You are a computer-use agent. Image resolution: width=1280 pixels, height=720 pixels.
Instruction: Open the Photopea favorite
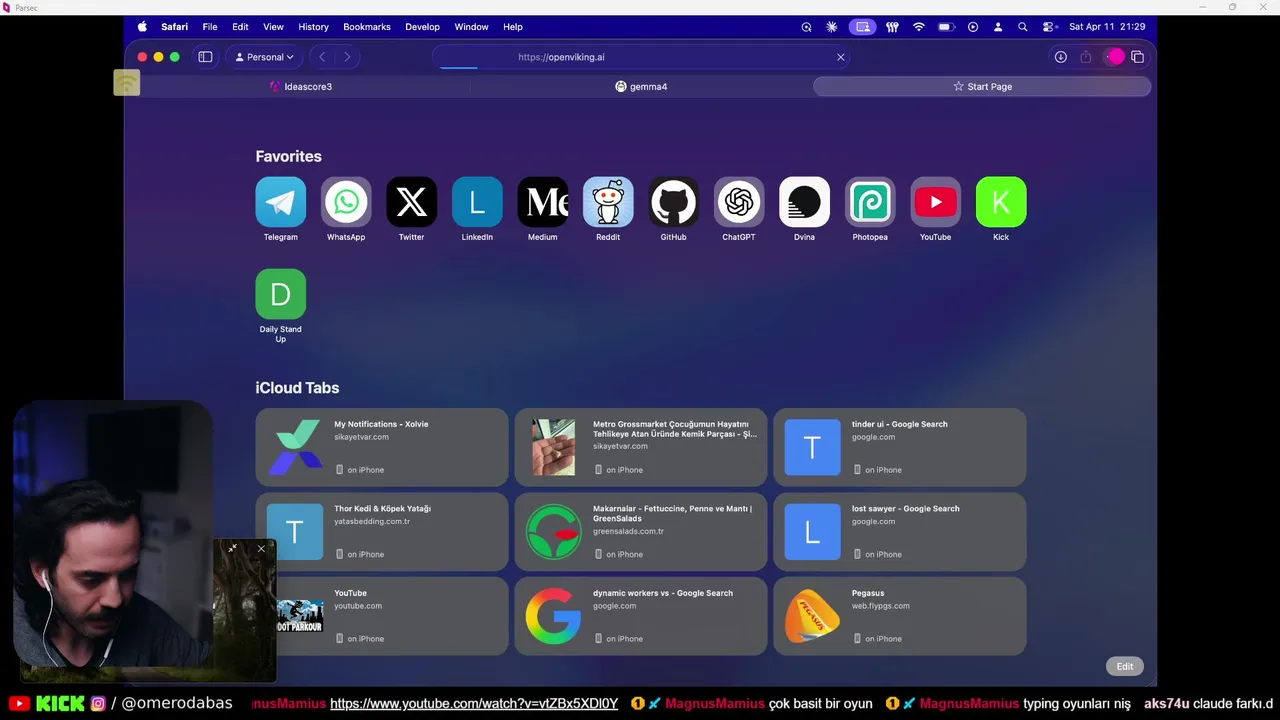click(870, 202)
